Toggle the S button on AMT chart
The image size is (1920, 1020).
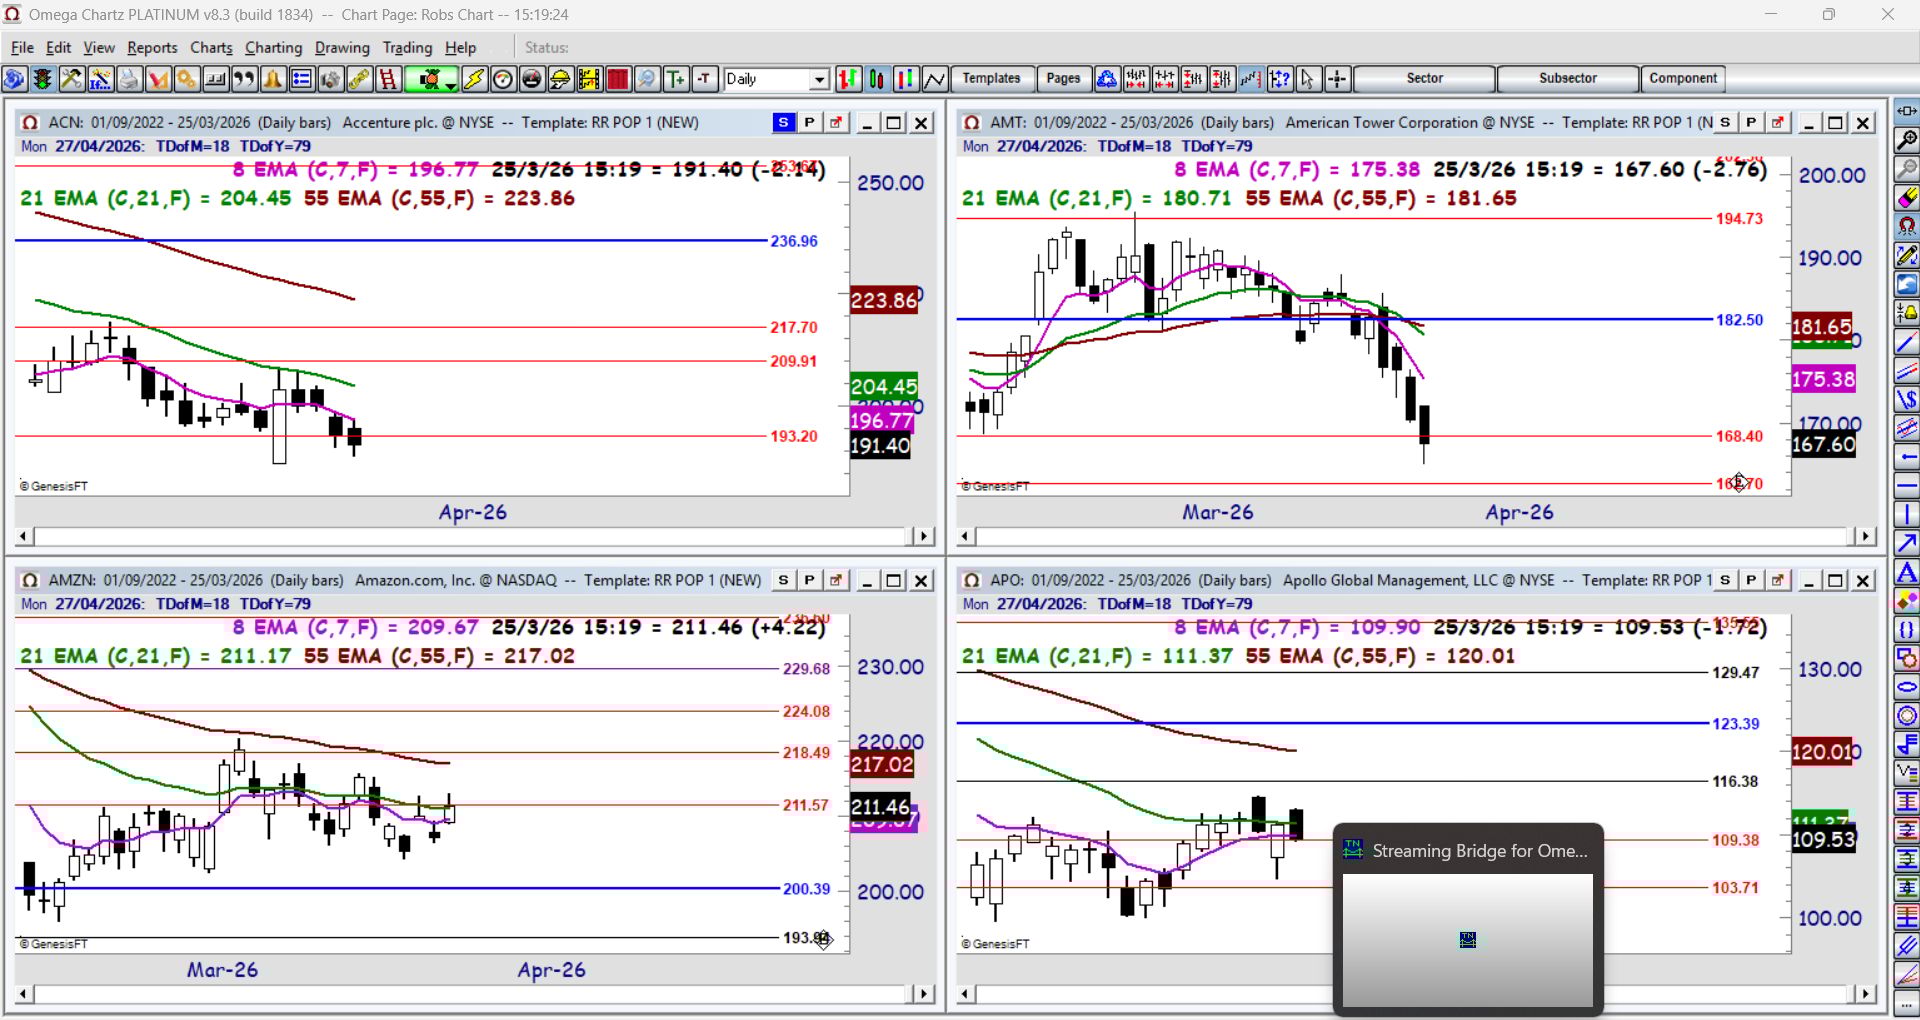click(1725, 122)
